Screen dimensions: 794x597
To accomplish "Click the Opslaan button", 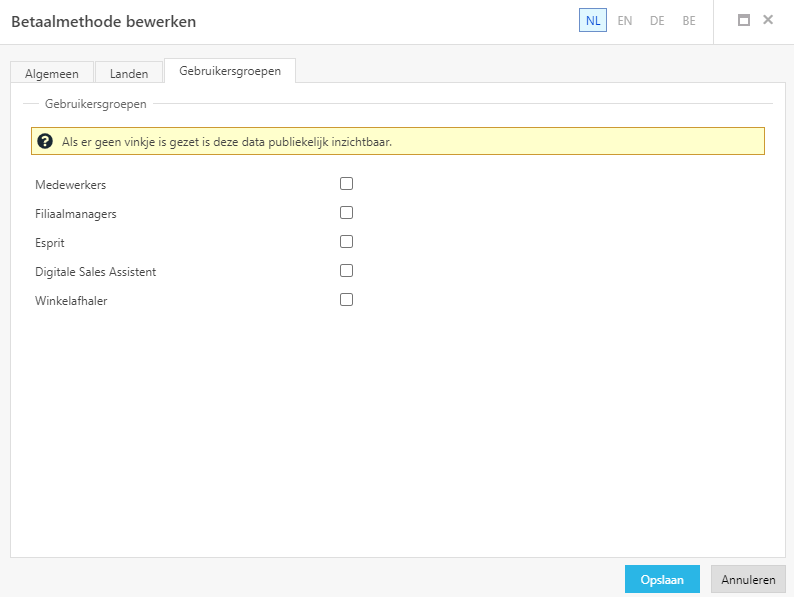I will [x=662, y=579].
